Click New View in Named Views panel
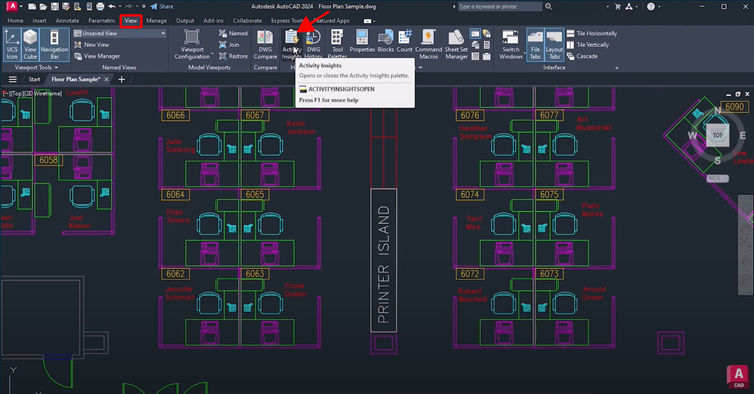Image resolution: width=754 pixels, height=394 pixels. click(92, 45)
